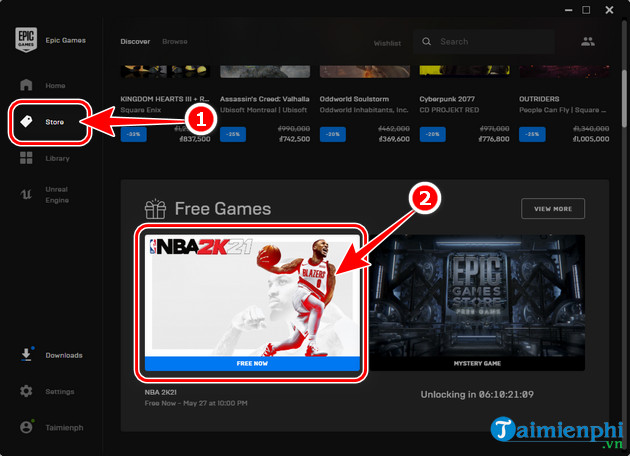Viewport: 630px width, 456px height.
Task: Click the ₫776,800 price text
Action: pyautogui.click(x=493, y=139)
